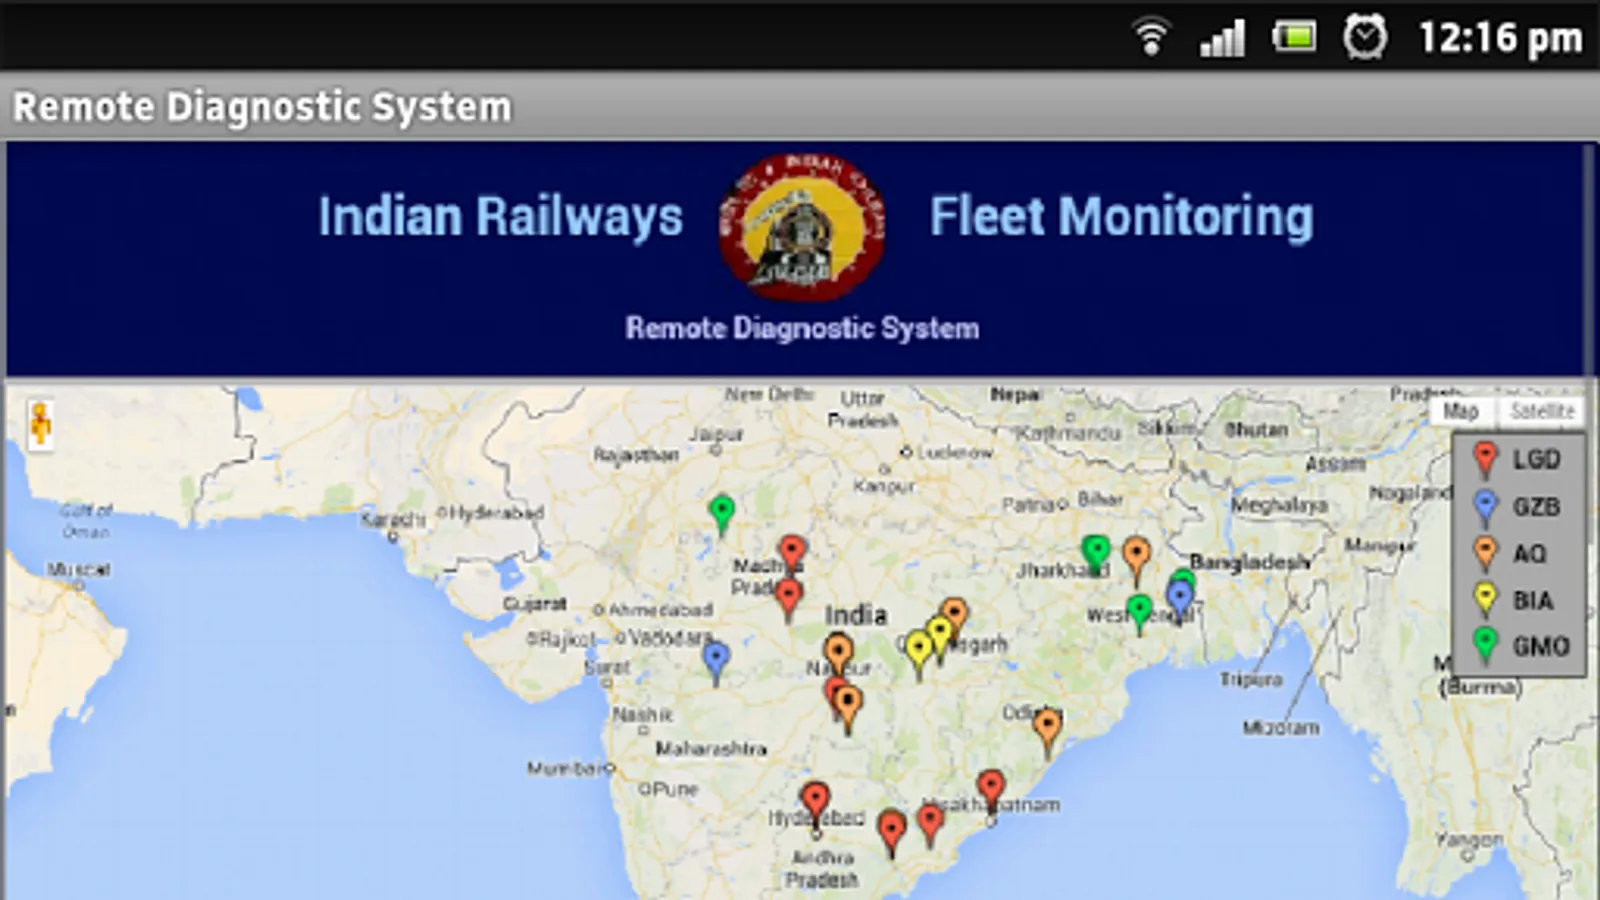The height and width of the screenshot is (900, 1600).
Task: Select the orange AQ legend entry
Action: pos(1510,554)
